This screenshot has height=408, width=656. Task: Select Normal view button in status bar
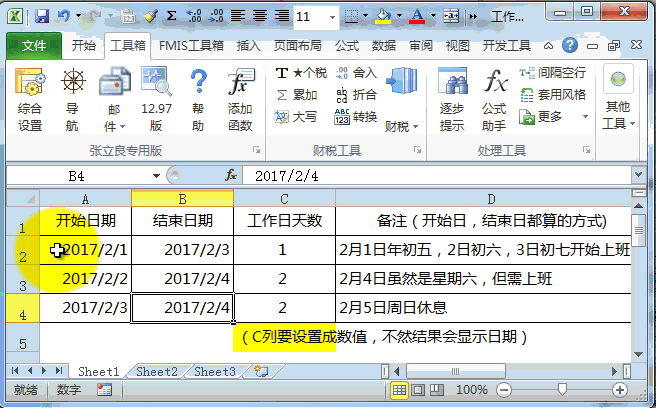(x=400, y=389)
